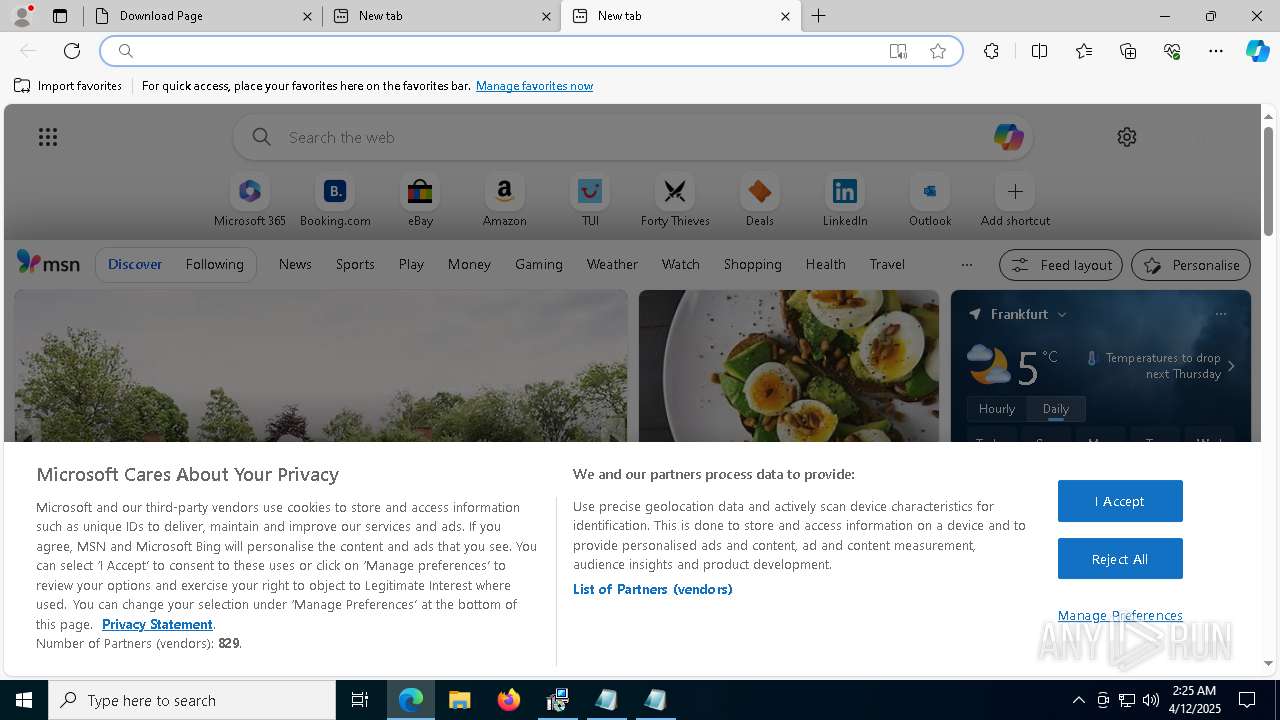Click Personalise button
The image size is (1280, 720).
pyautogui.click(x=1191, y=265)
